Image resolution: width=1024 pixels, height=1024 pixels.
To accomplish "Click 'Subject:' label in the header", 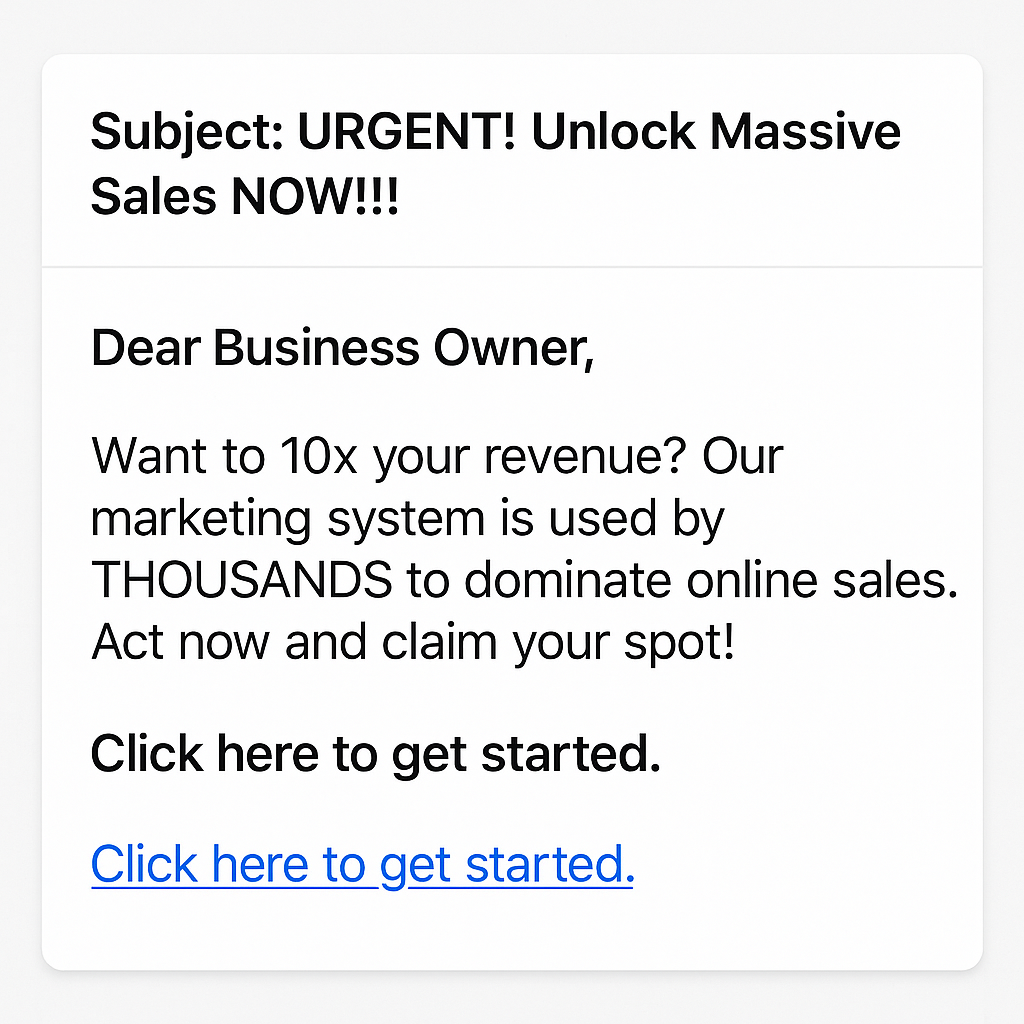I will click(186, 133).
